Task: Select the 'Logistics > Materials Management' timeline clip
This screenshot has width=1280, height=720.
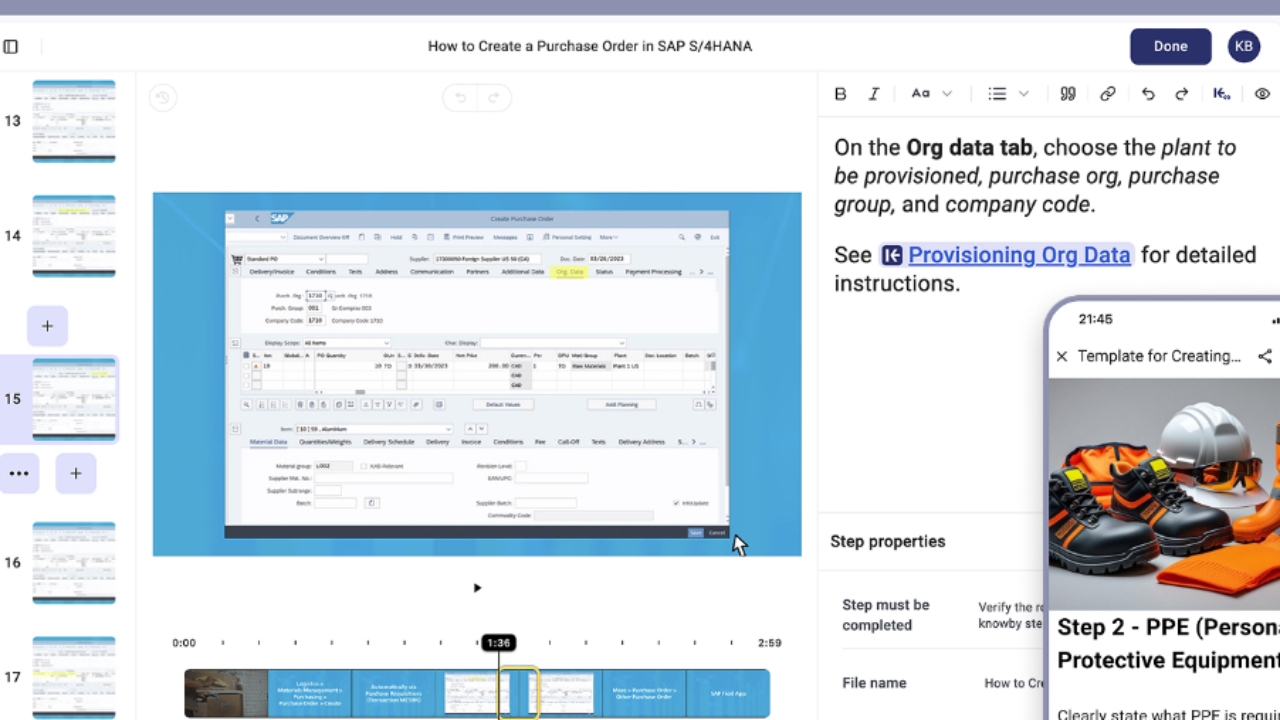Action: coord(310,693)
